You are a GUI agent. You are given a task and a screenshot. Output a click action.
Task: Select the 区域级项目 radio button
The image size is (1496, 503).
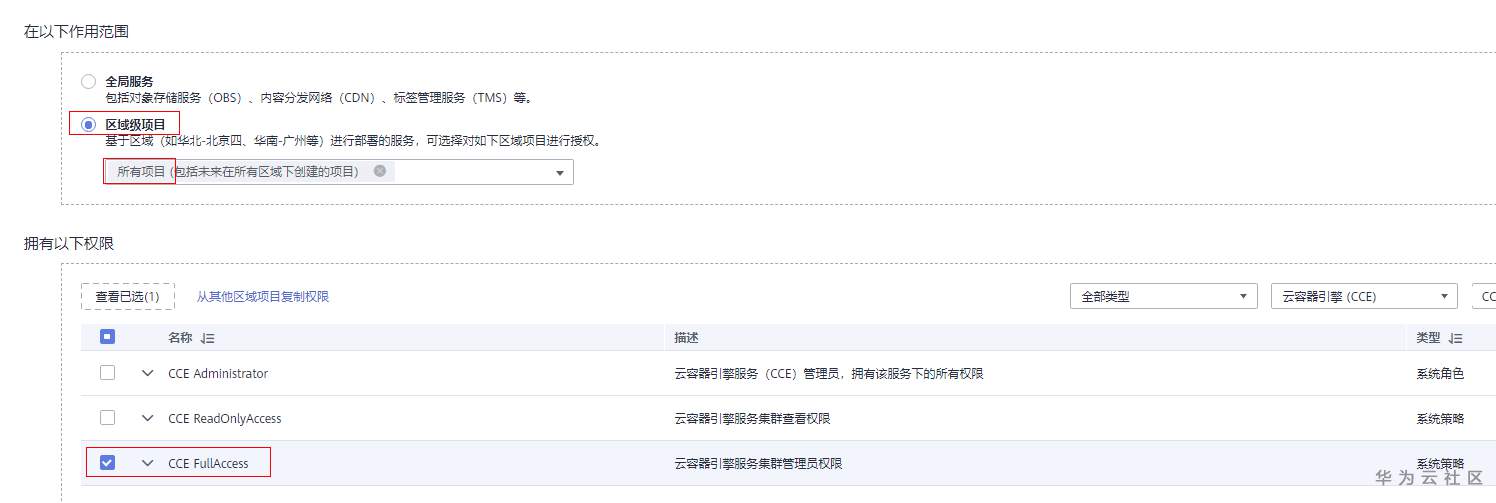tap(89, 124)
